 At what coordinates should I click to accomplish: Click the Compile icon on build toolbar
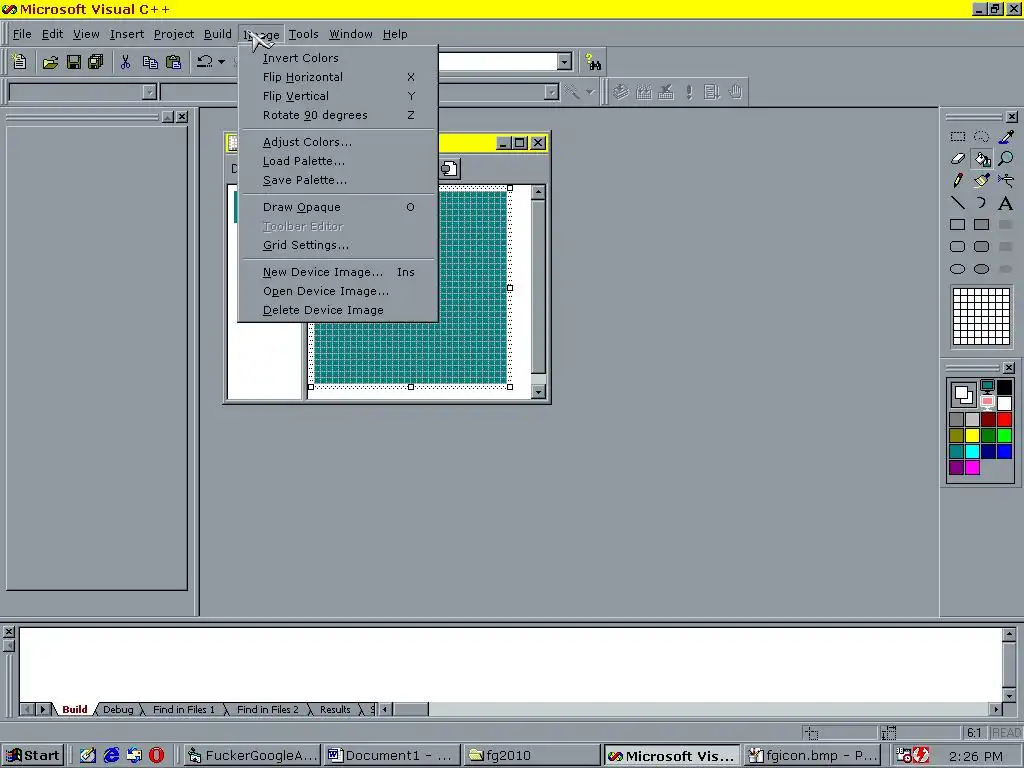[621, 92]
